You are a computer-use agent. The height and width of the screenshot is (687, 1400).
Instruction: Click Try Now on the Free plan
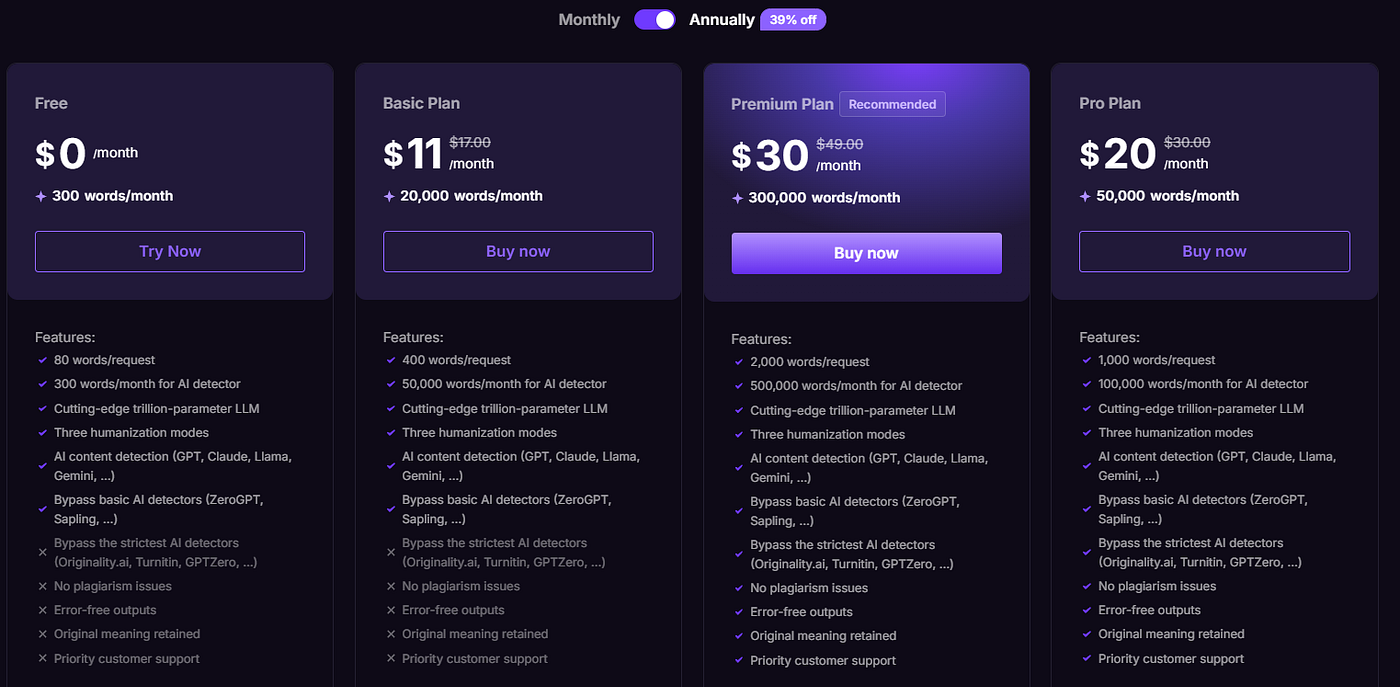point(170,251)
